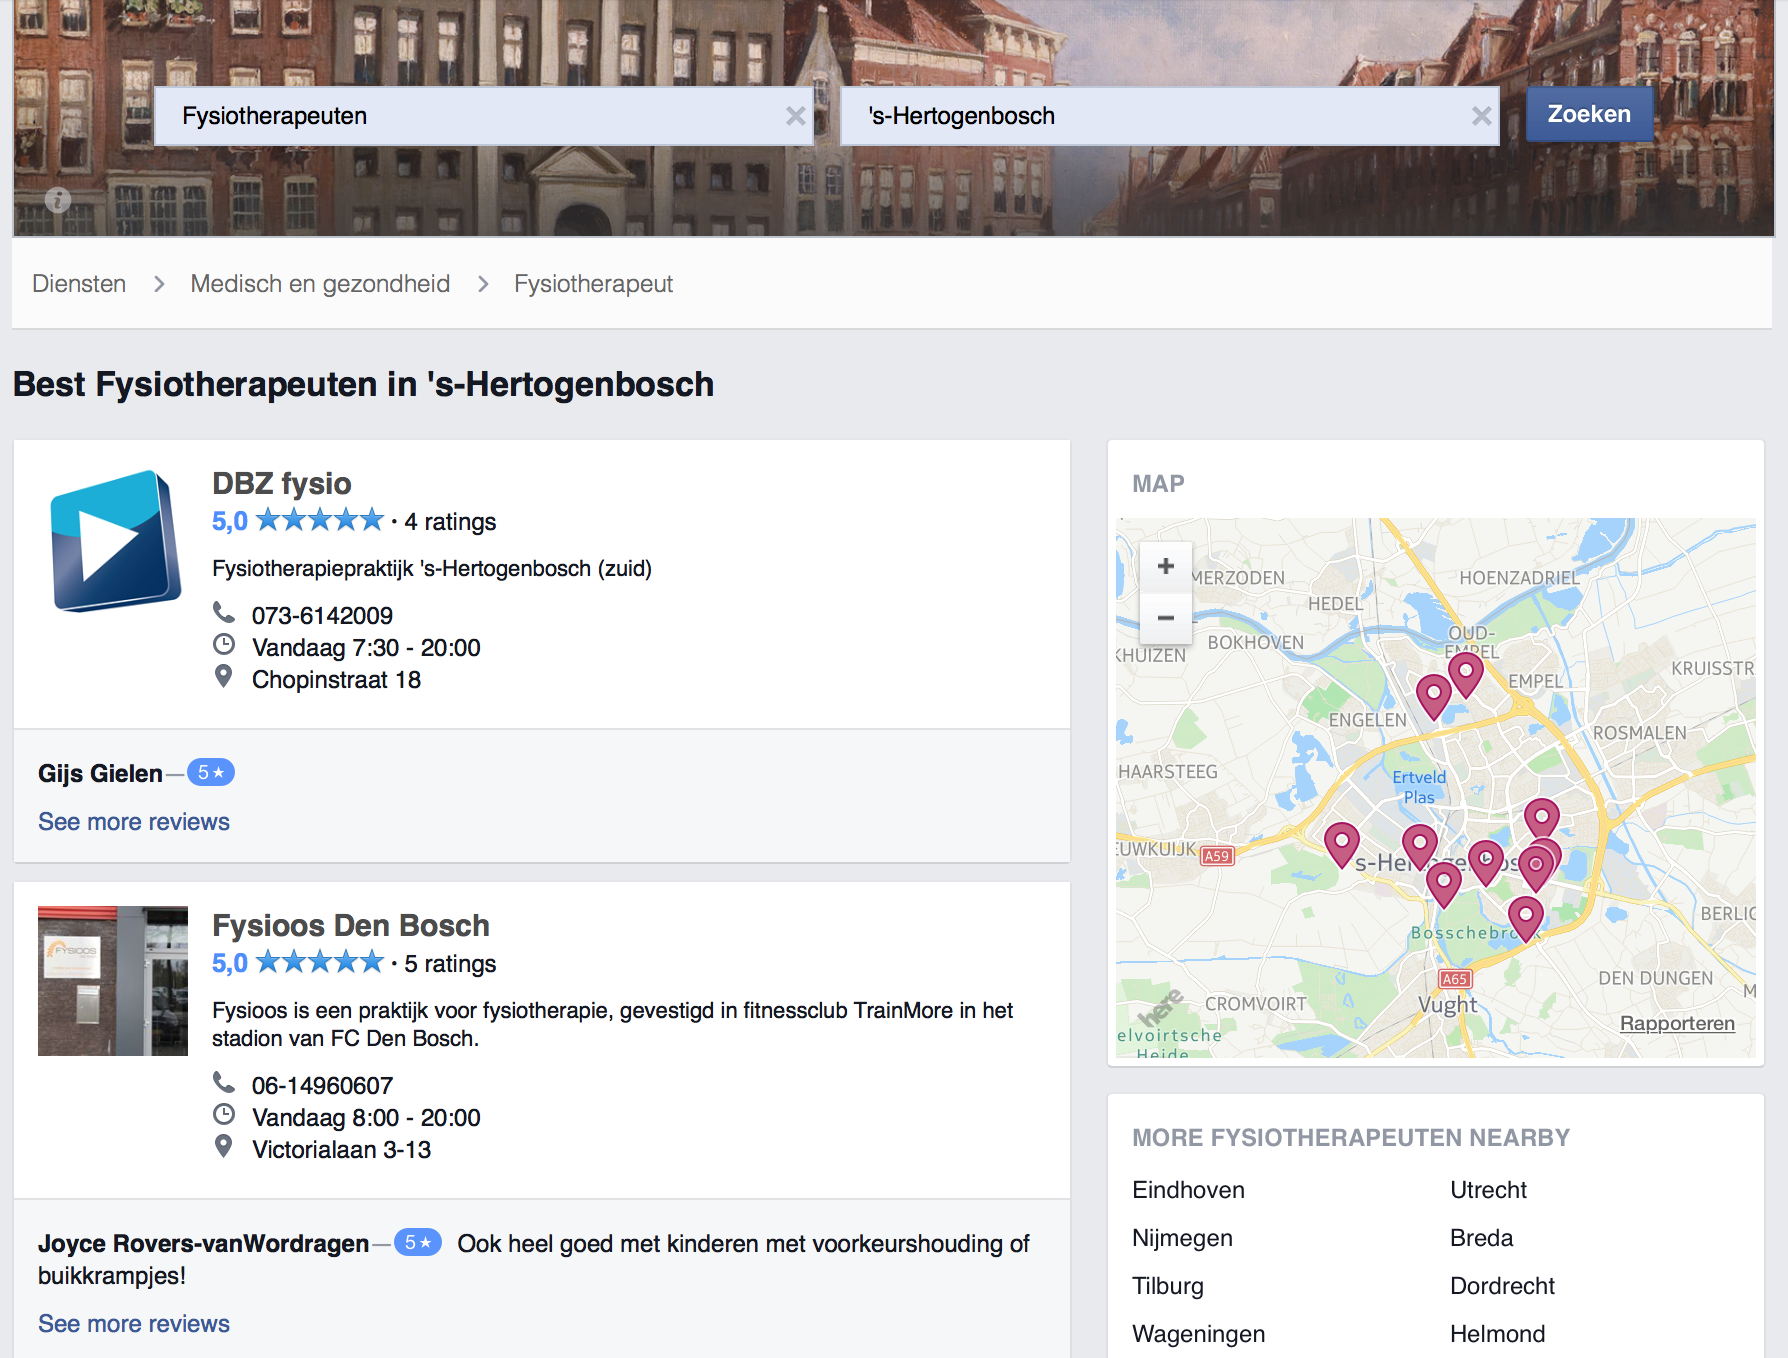Viewport: 1788px width, 1358px height.
Task: Click Fysioos Victorialaan location pin icon
Action: point(224,1146)
